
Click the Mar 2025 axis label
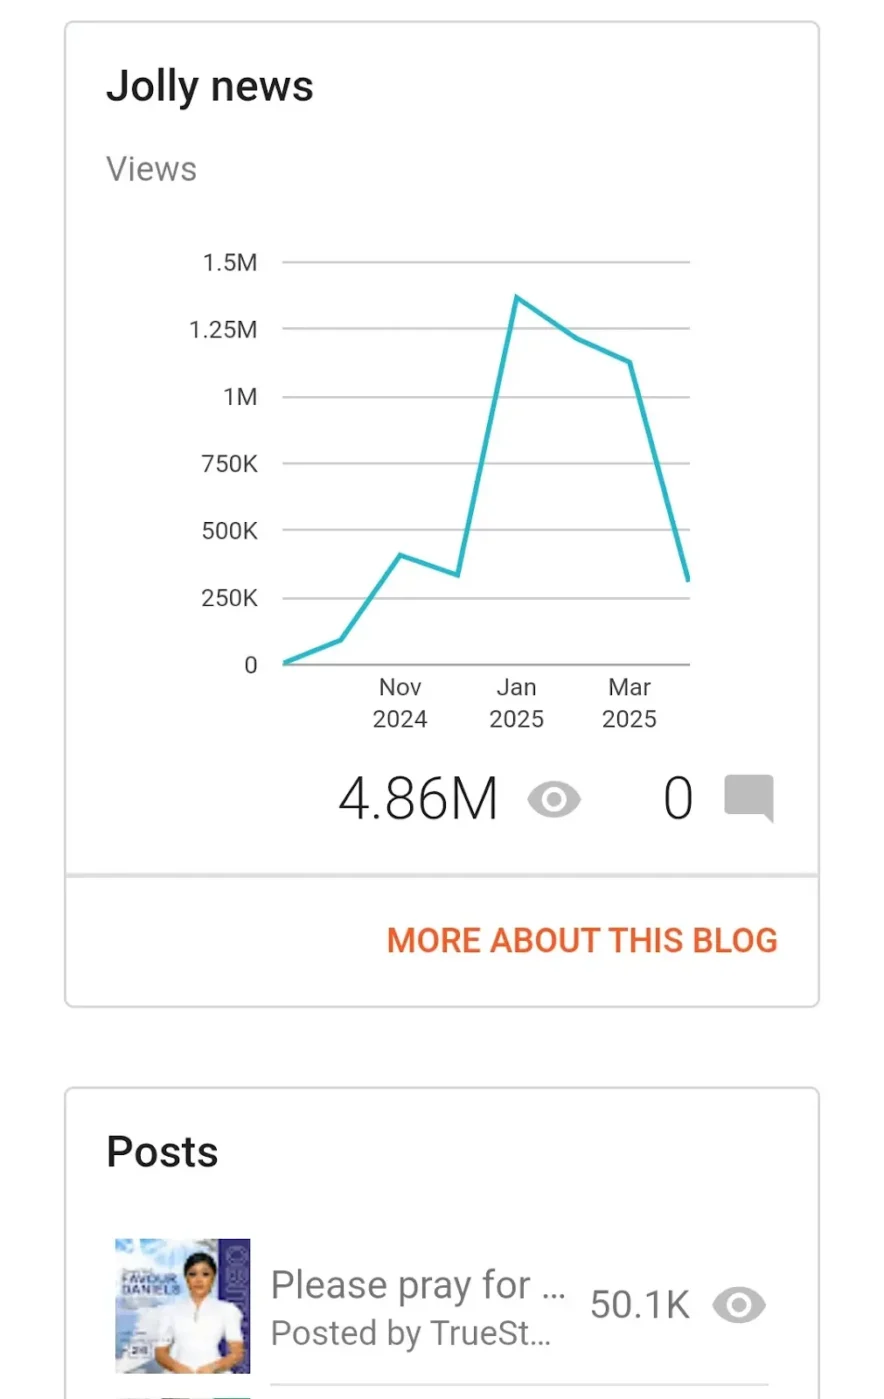coord(629,703)
